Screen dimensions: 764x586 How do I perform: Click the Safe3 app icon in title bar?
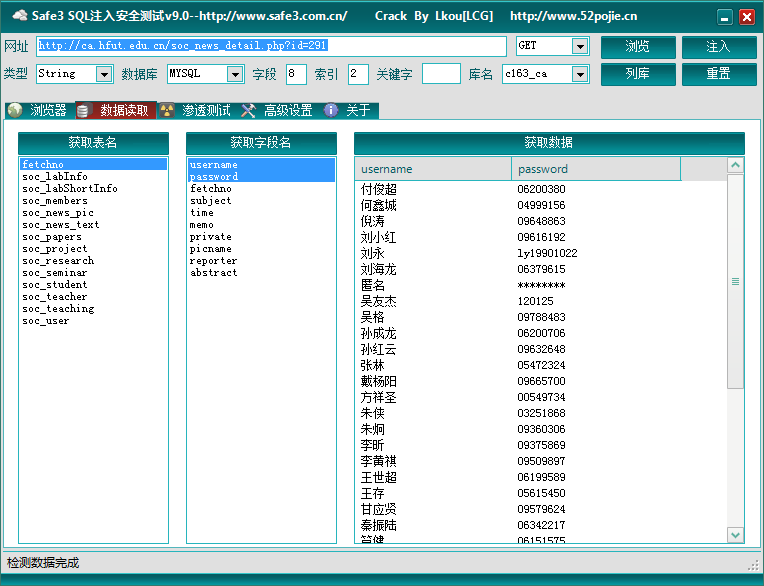click(19, 16)
